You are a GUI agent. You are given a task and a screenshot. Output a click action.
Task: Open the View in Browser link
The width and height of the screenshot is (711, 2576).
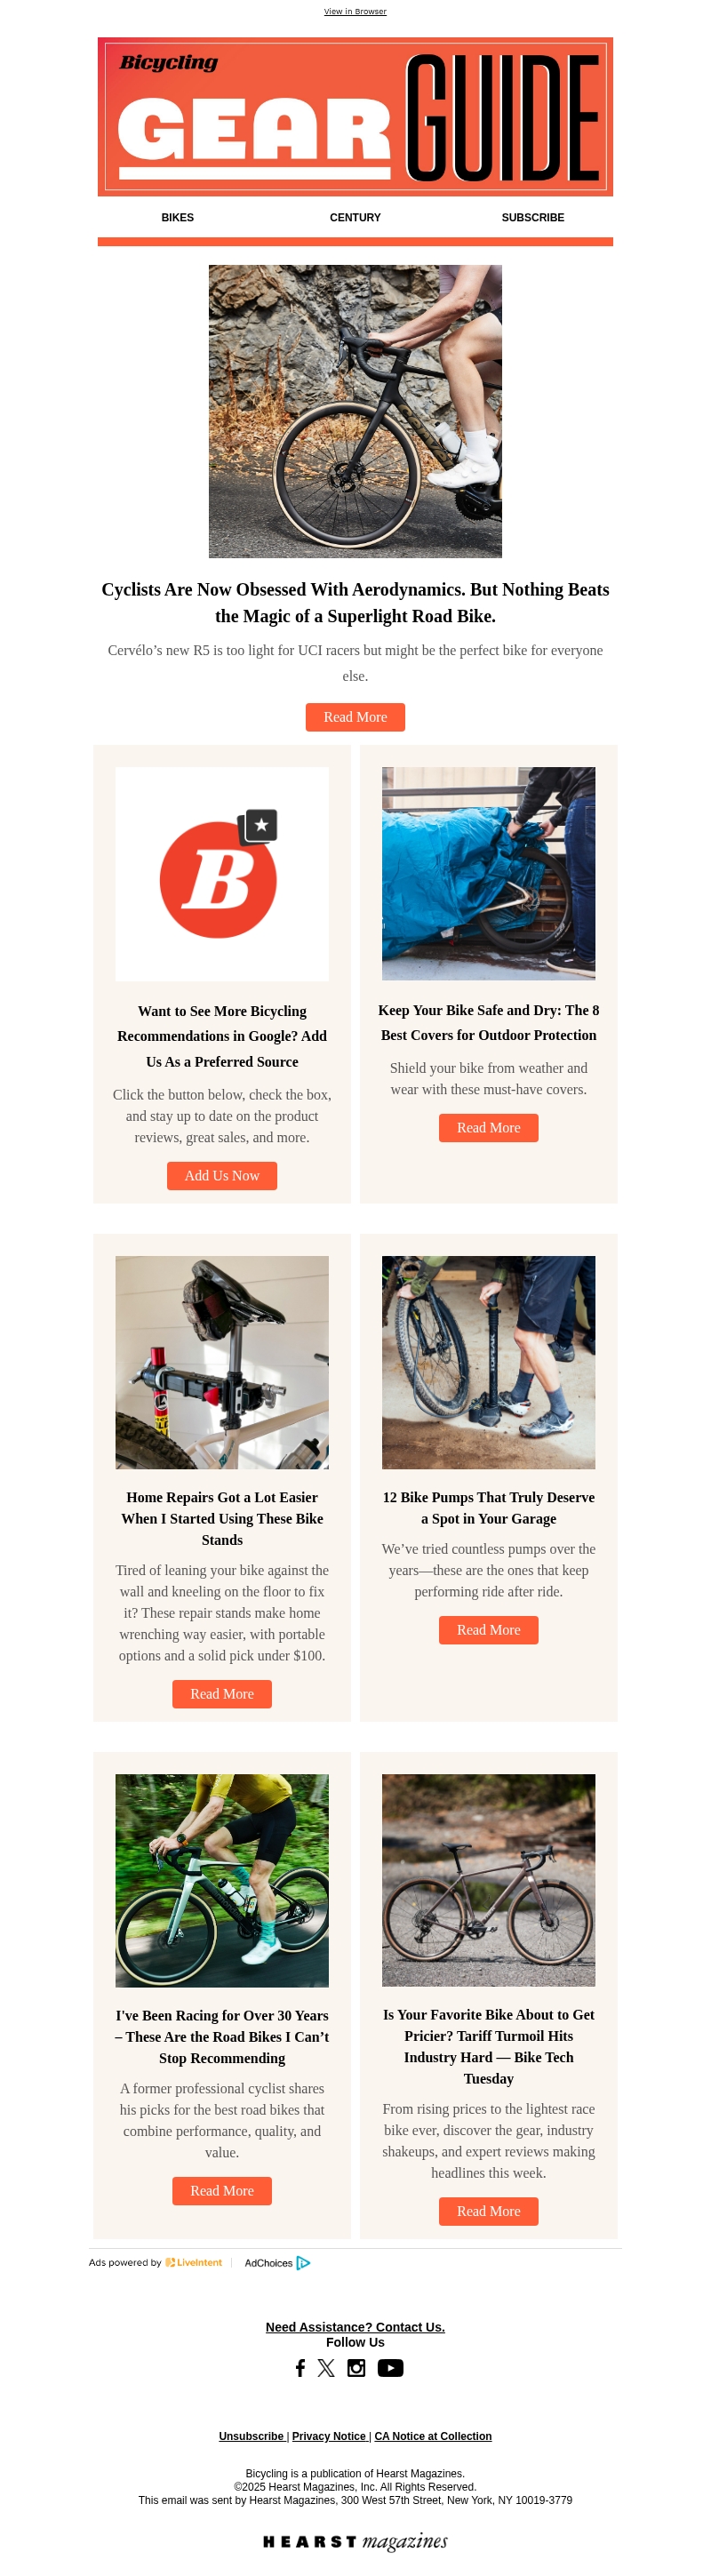[x=355, y=11]
